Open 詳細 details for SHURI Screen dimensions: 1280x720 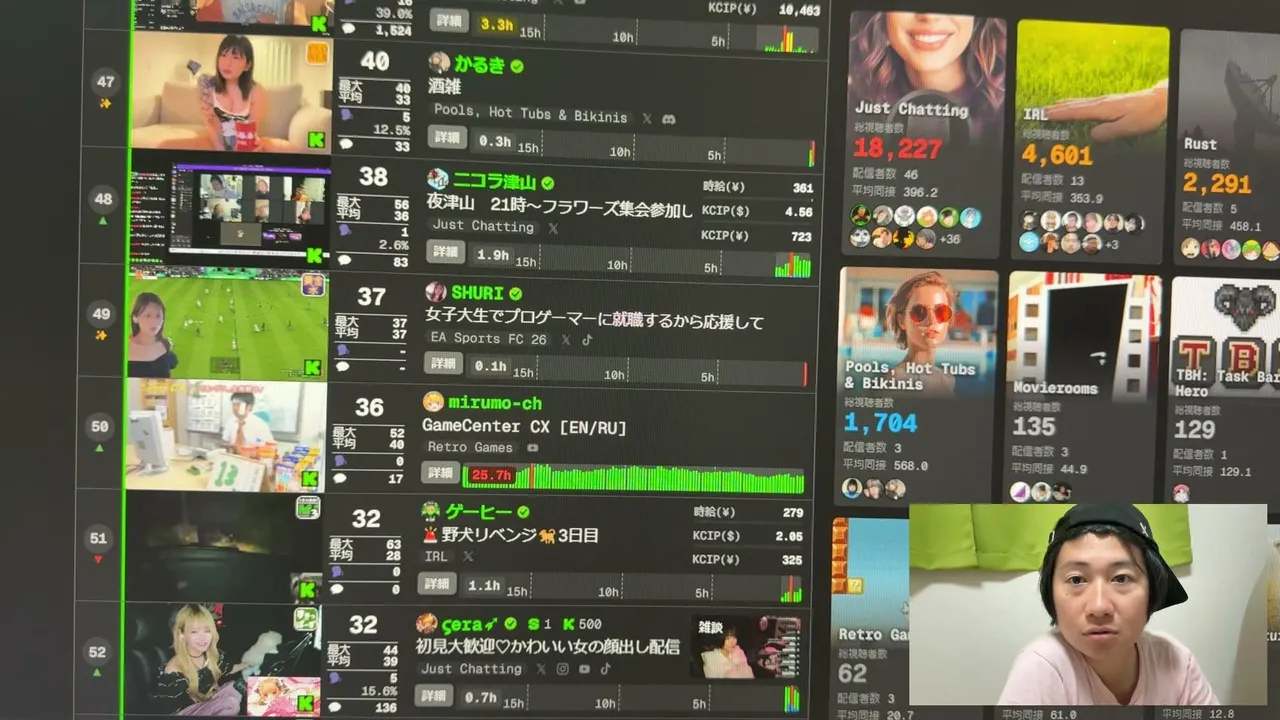click(443, 364)
